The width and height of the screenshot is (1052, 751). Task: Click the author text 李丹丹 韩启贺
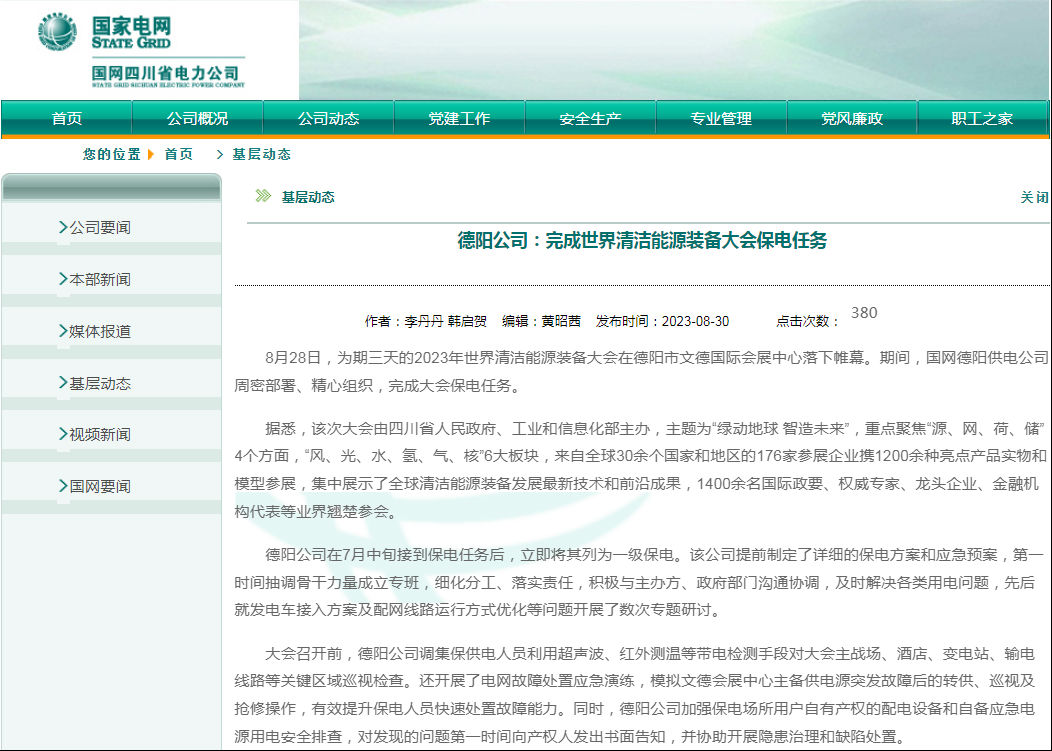[445, 321]
